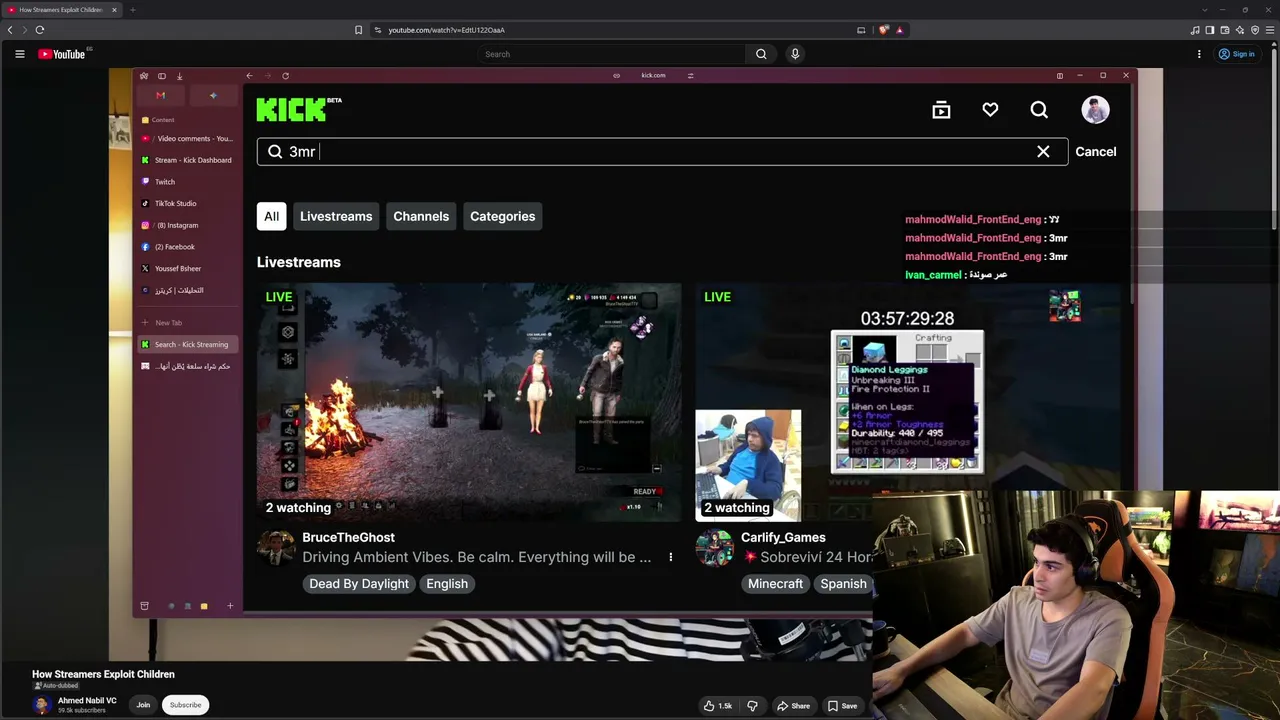The image size is (1280, 720).
Task: Bookmark this page in the address bar
Action: pos(358,30)
